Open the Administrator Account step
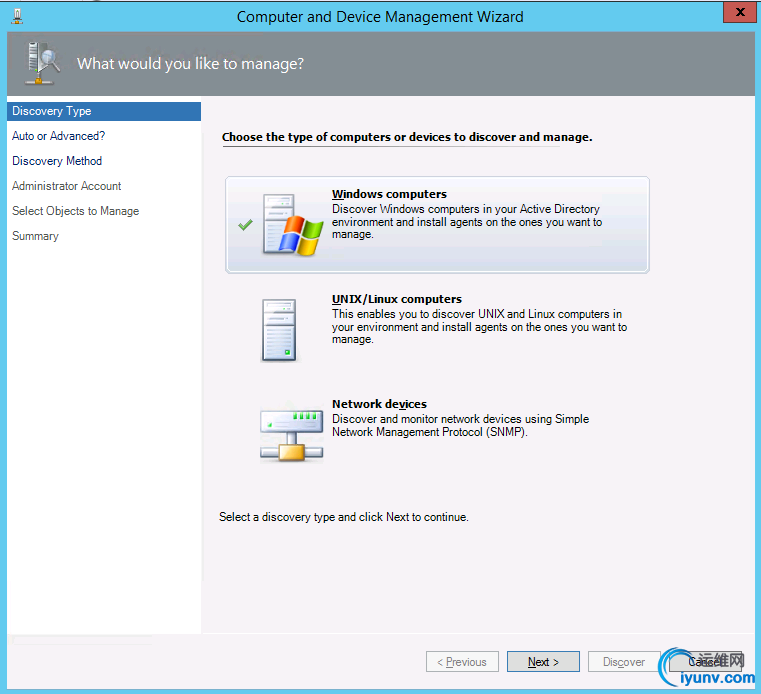Screen dimensions: 761x694 tap(66, 186)
